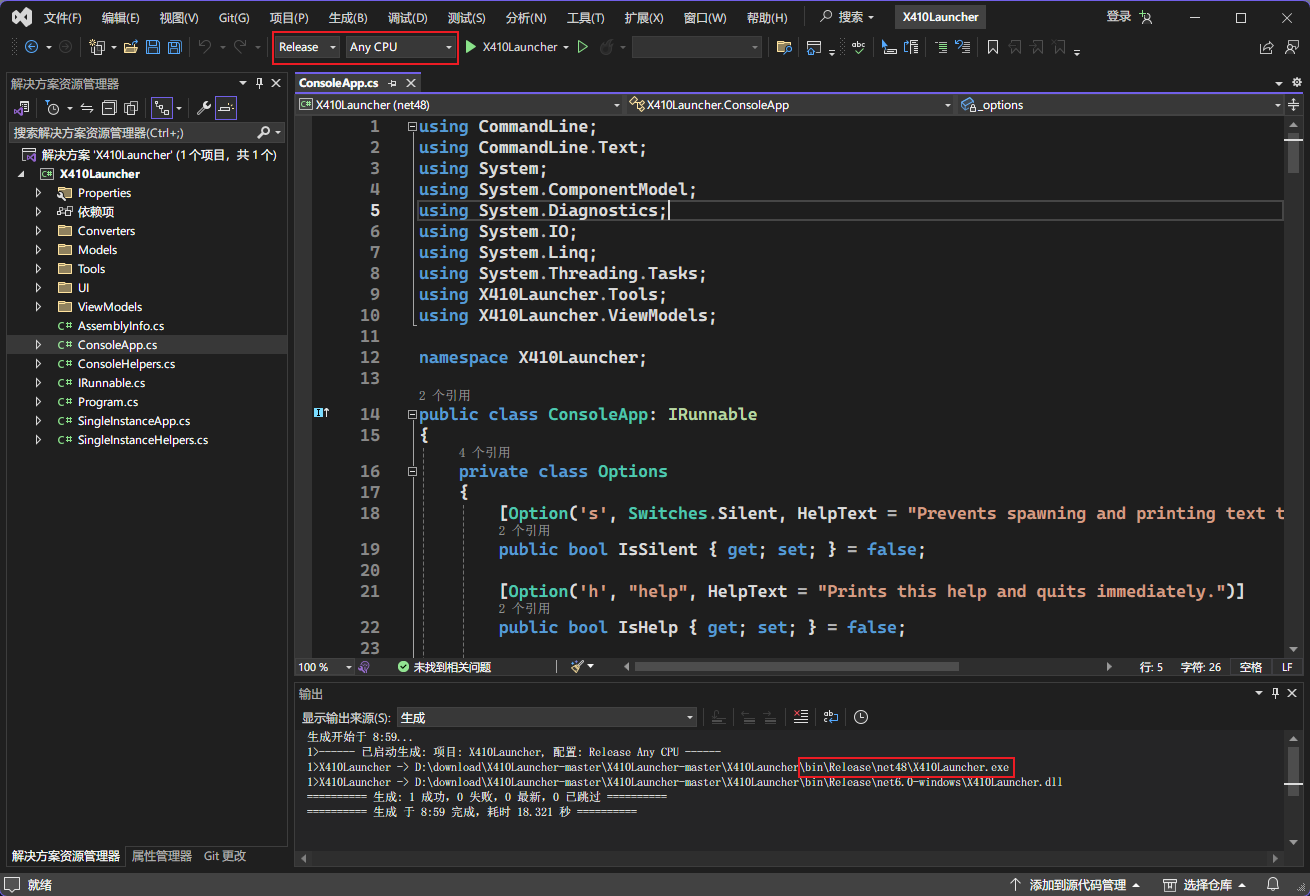This screenshot has width=1310, height=896.
Task: Click the share icon at top right
Action: coord(1266,47)
